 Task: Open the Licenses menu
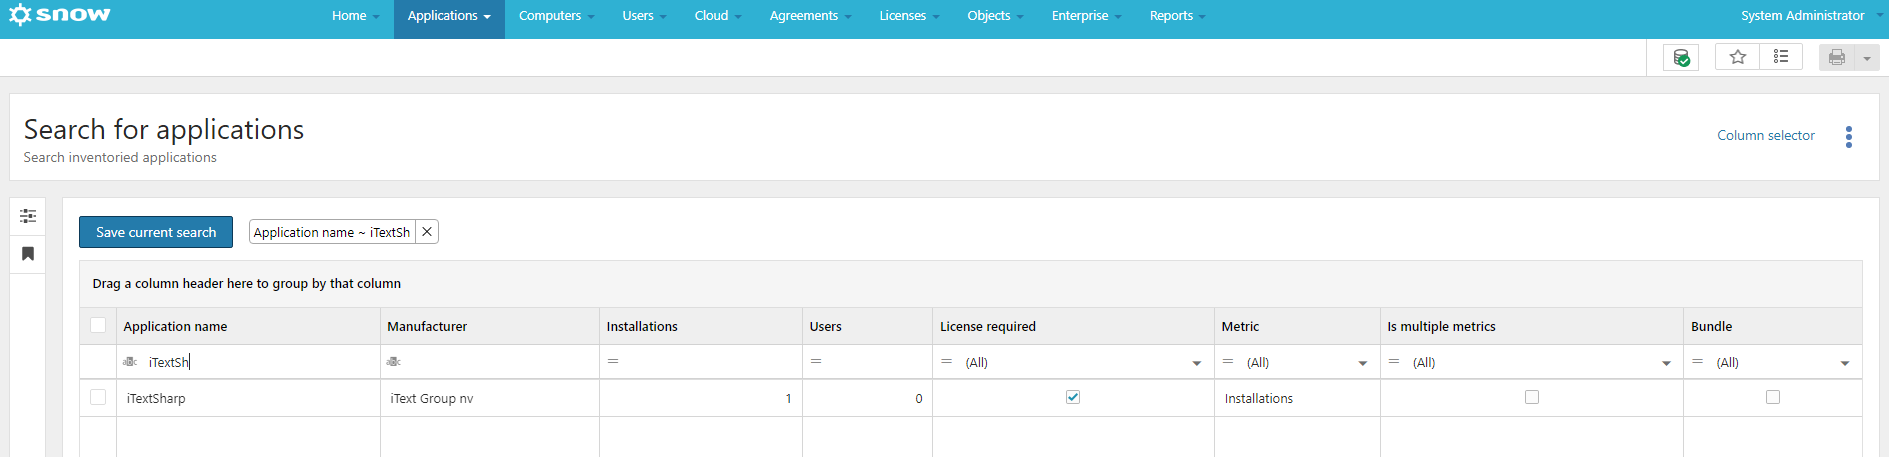click(x=909, y=16)
